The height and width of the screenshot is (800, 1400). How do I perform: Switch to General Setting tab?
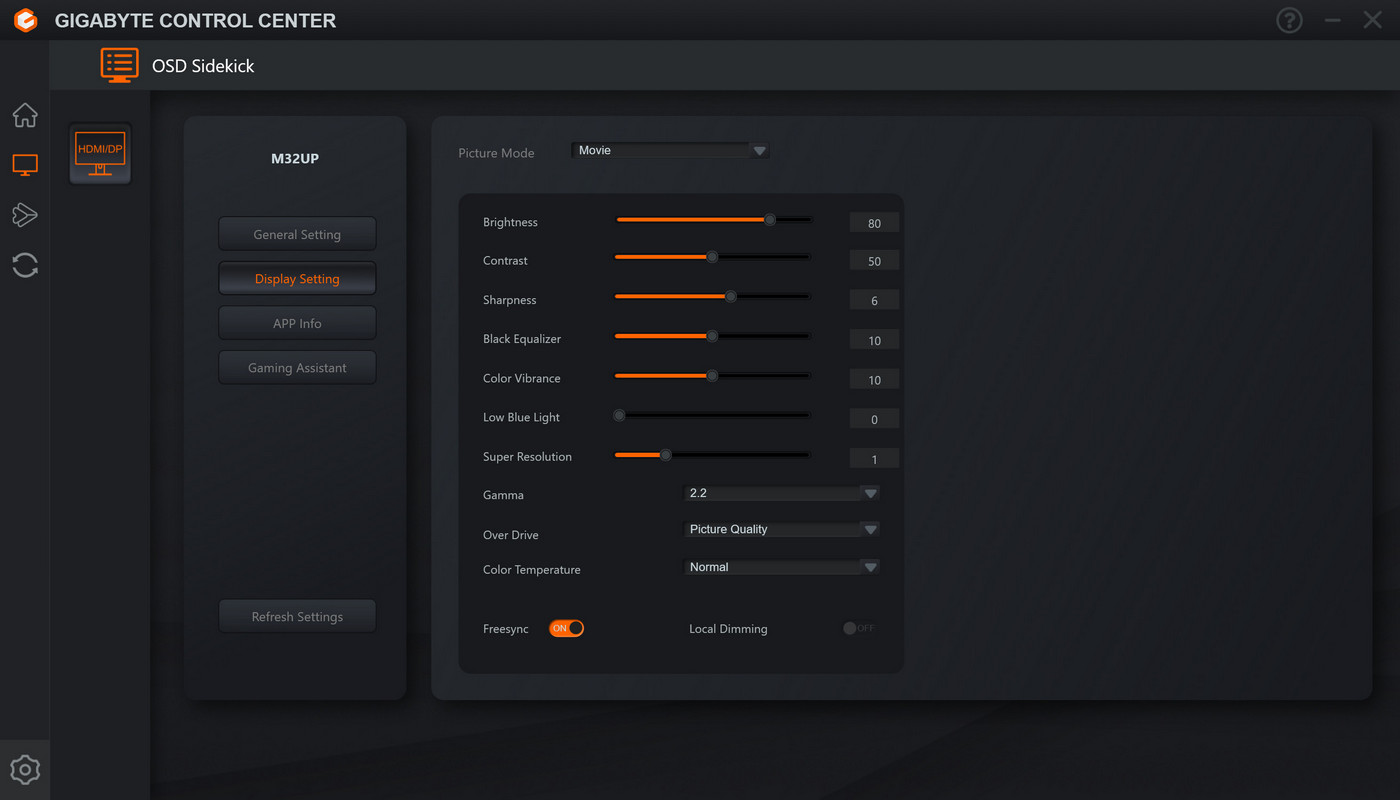click(297, 234)
